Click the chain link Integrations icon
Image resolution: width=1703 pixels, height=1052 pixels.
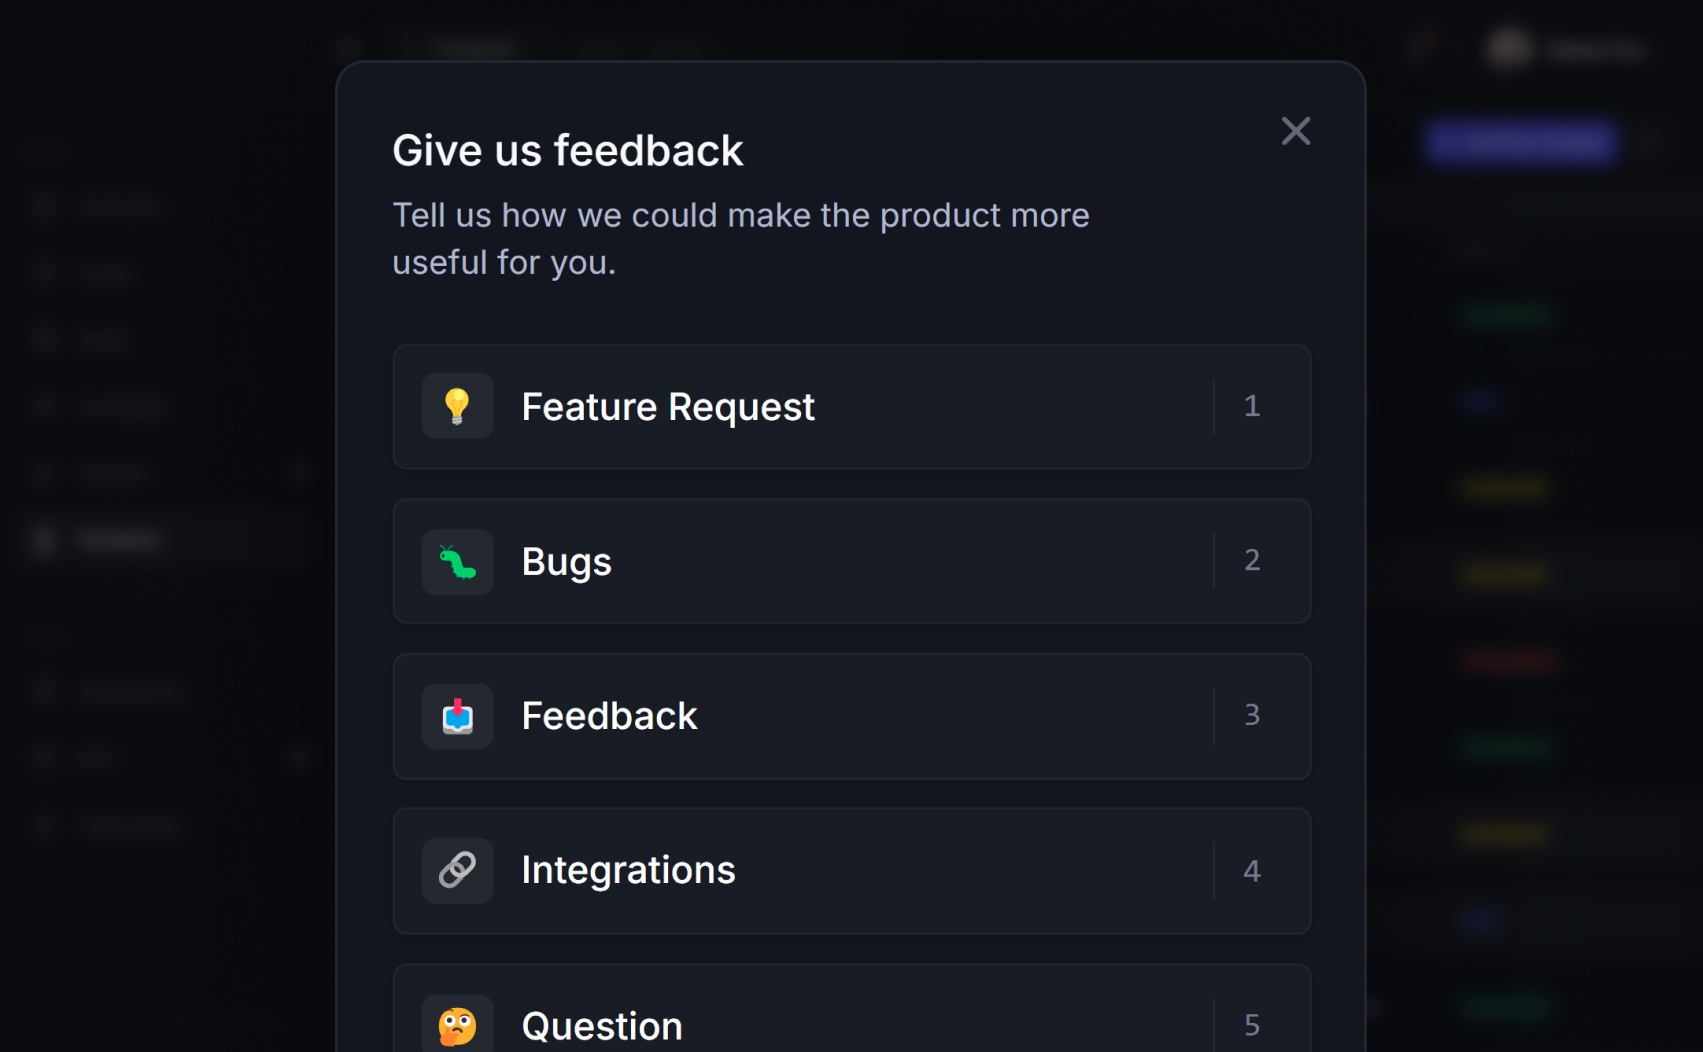pyautogui.click(x=458, y=870)
